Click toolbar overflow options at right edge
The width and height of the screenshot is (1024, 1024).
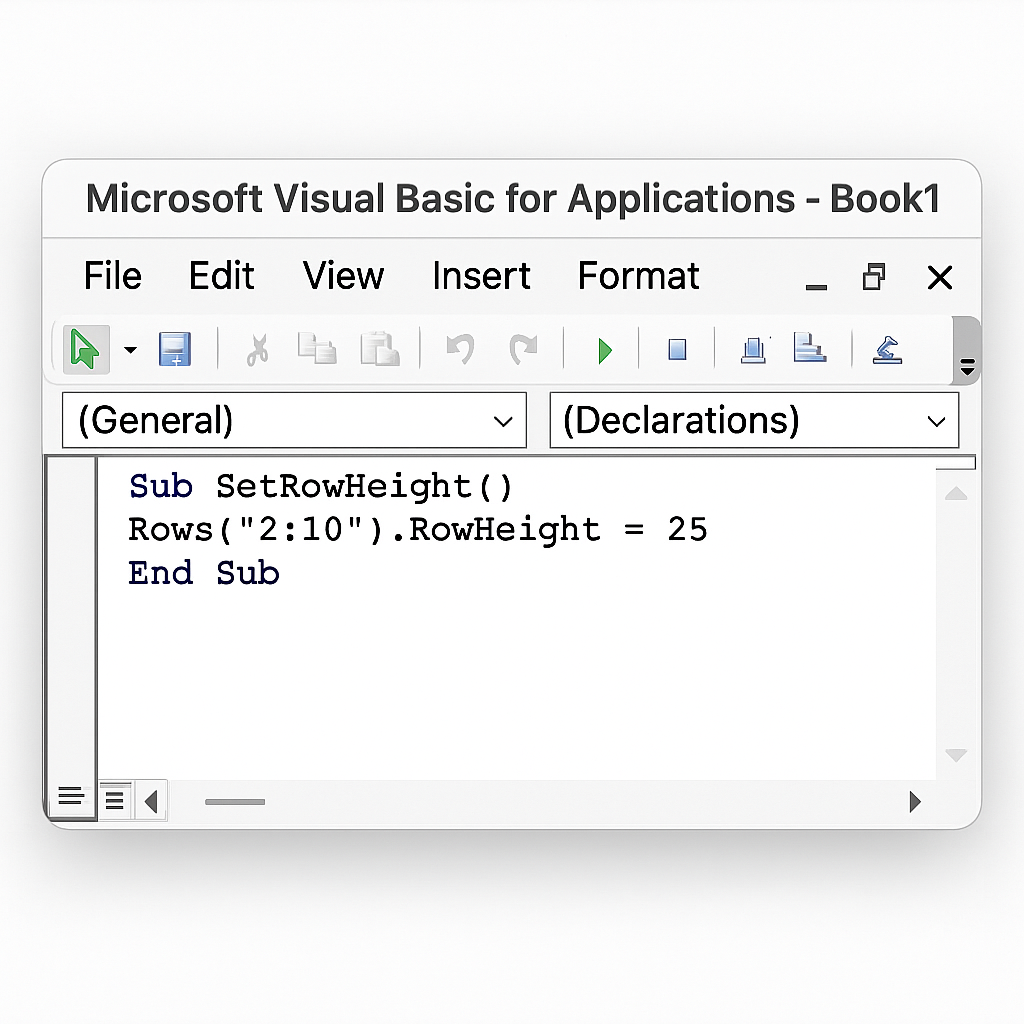(966, 366)
